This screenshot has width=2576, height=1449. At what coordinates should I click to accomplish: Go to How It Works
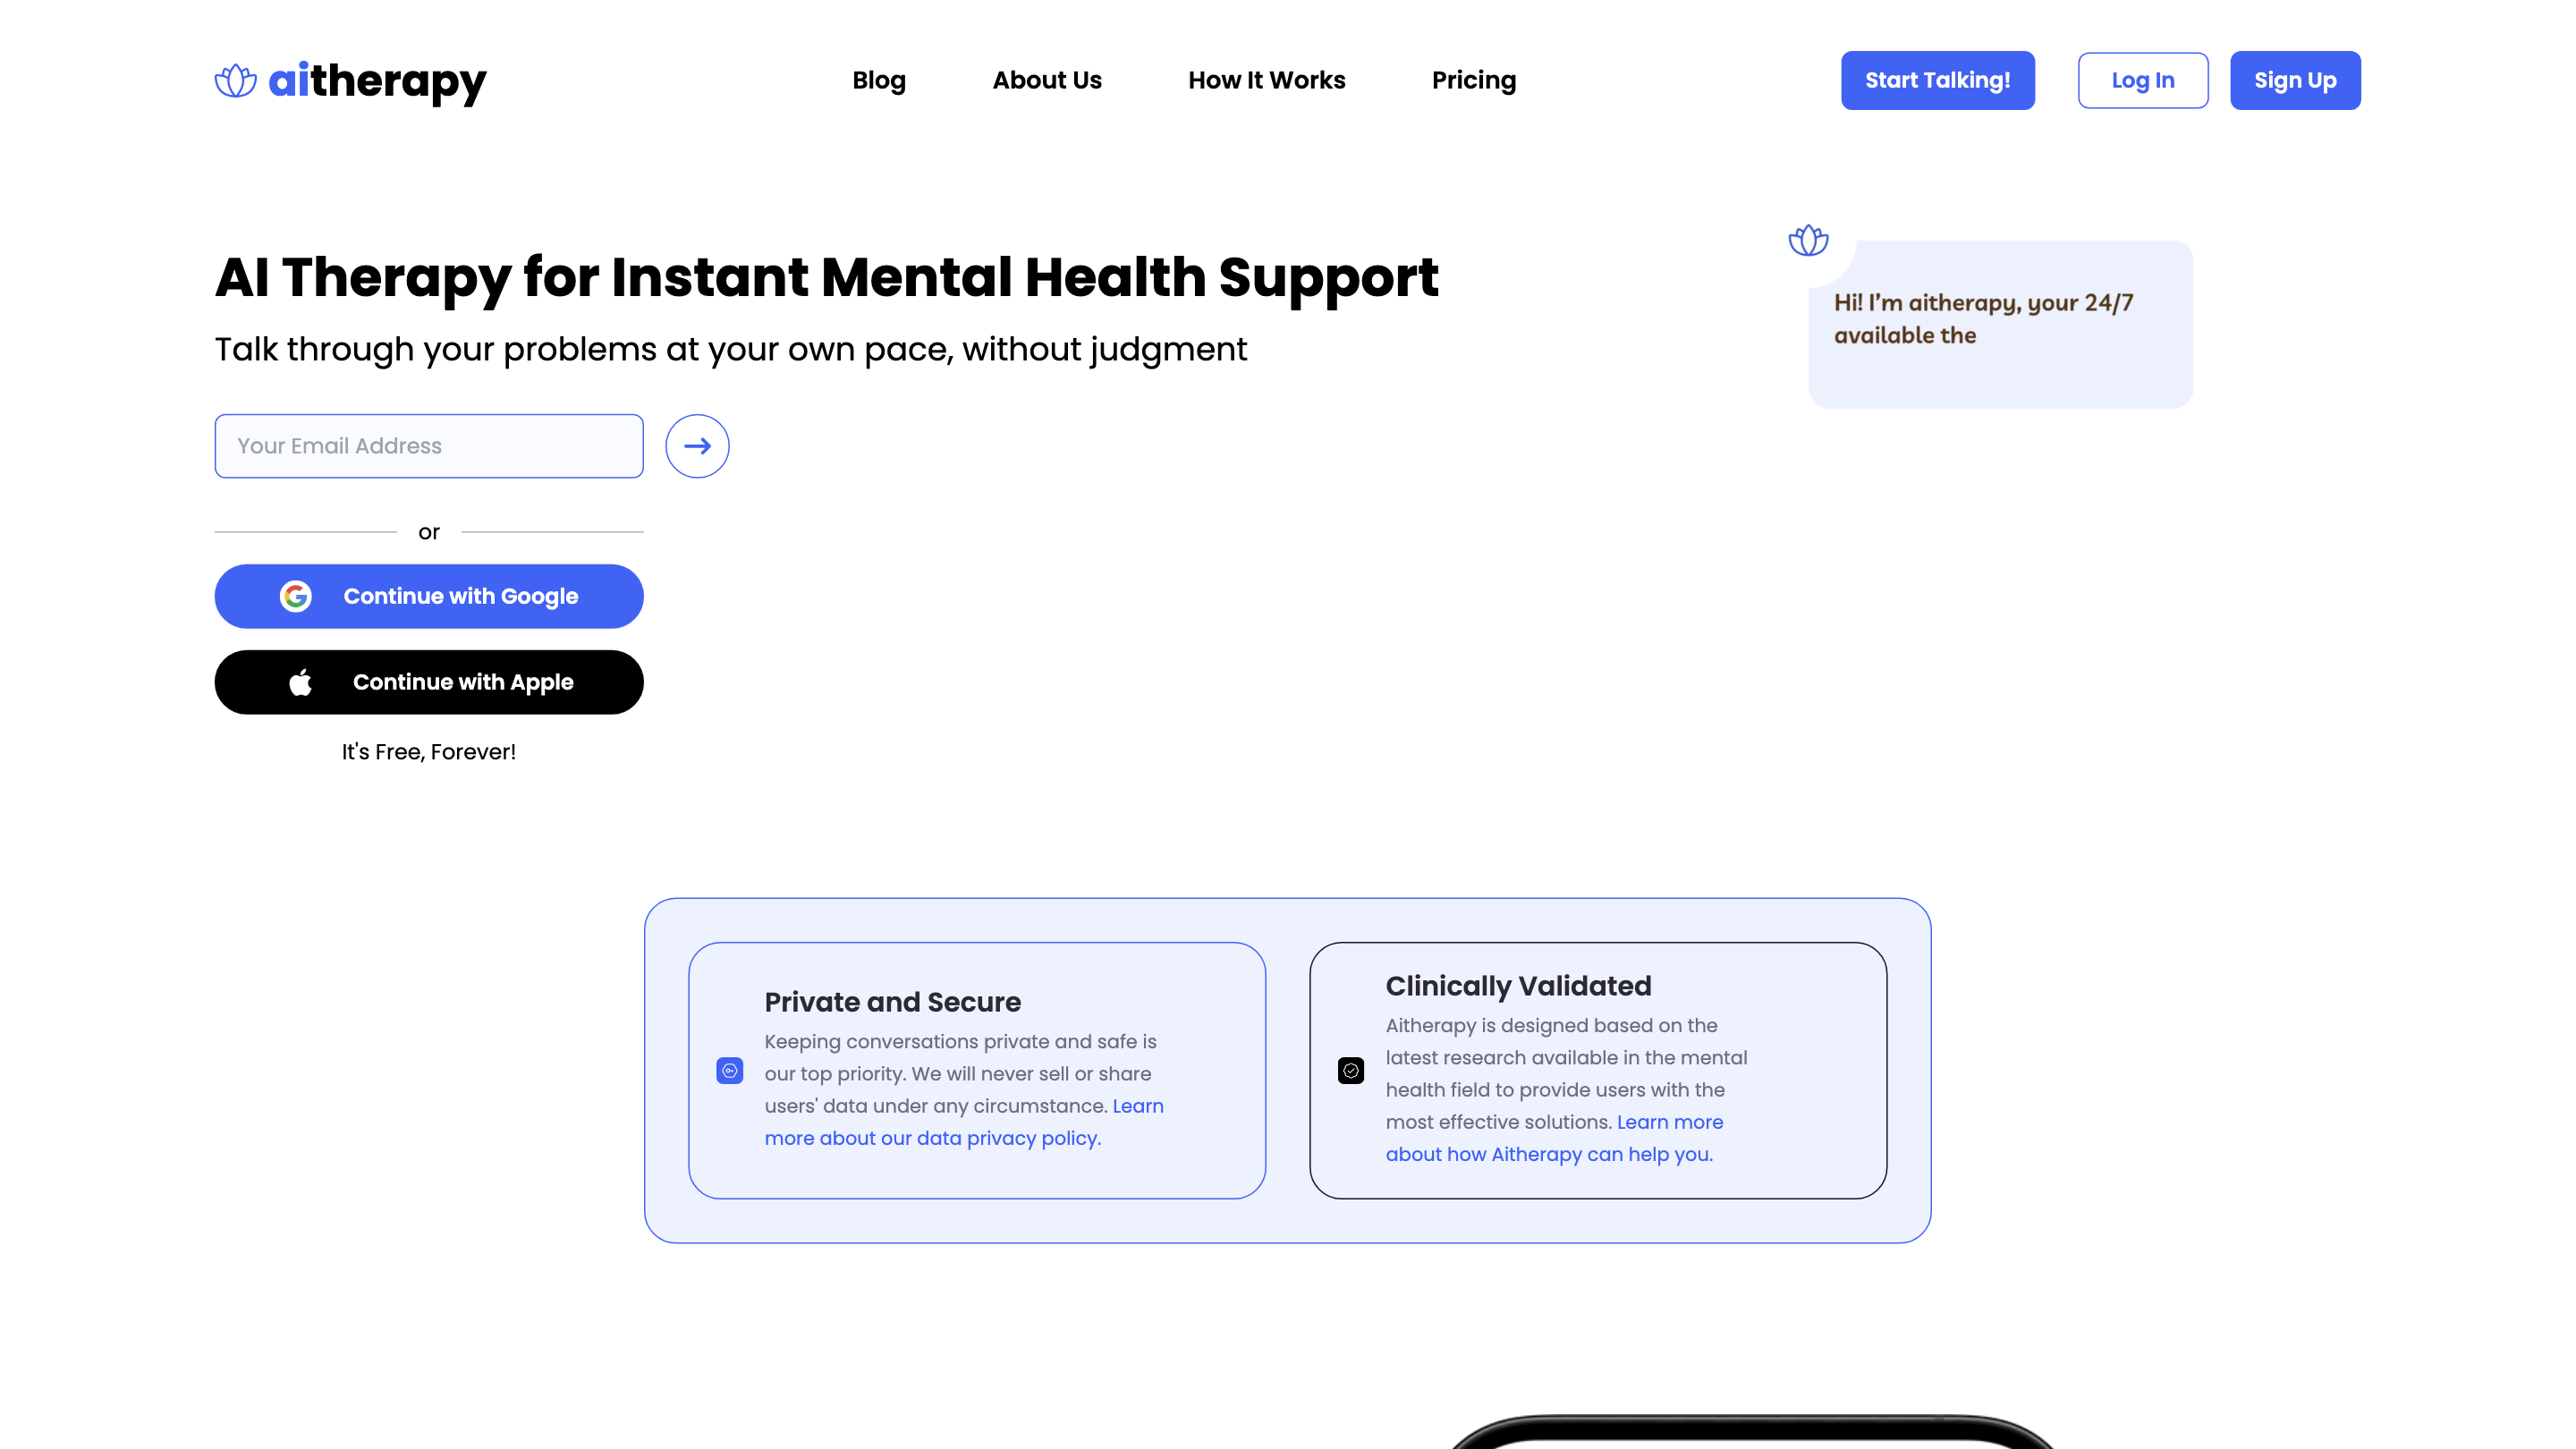click(1267, 80)
